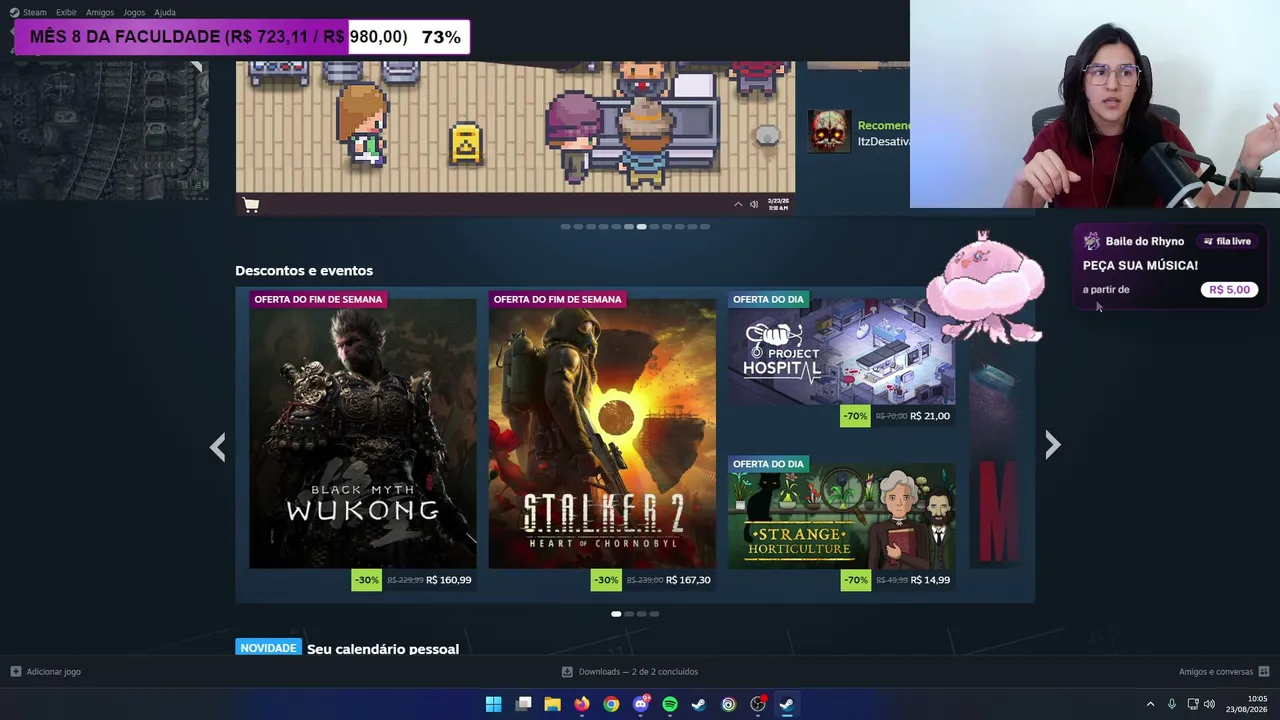The height and width of the screenshot is (720, 1280).
Task: Click the R$ 167,30 price of Stalker 2
Action: pyautogui.click(x=688, y=580)
